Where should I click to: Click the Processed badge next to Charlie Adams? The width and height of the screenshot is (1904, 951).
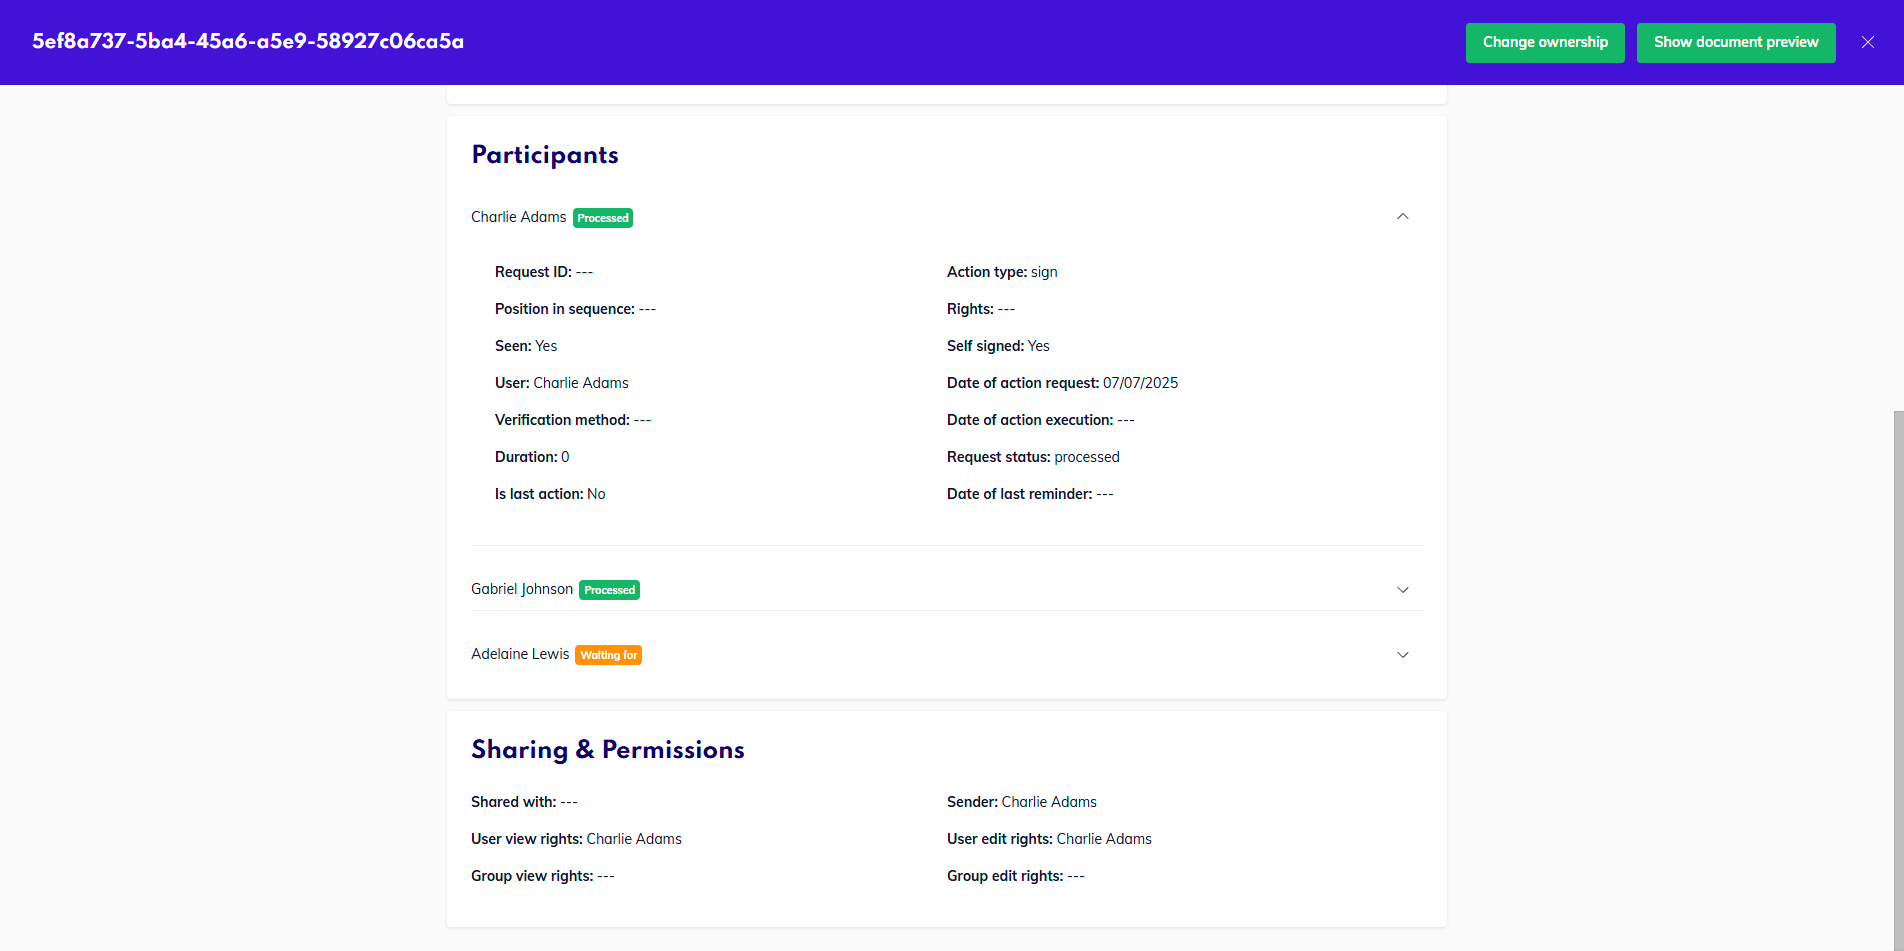click(602, 217)
